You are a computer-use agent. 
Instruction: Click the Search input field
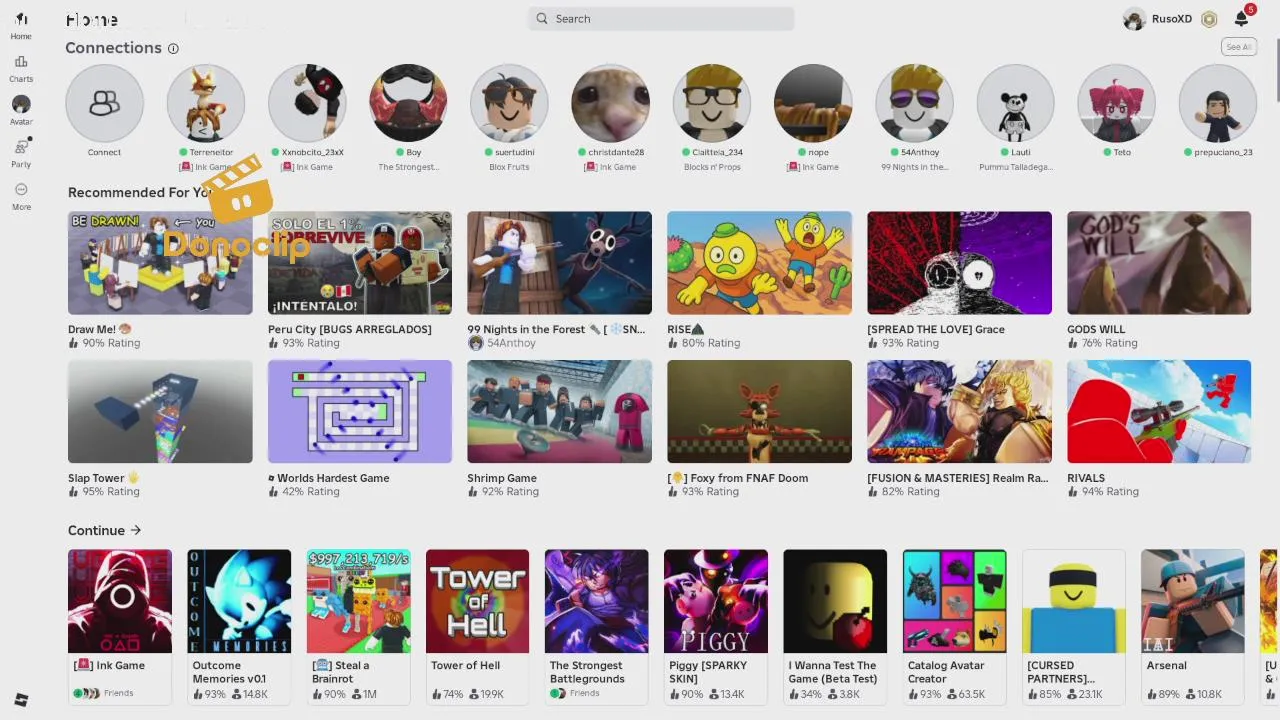click(x=662, y=18)
